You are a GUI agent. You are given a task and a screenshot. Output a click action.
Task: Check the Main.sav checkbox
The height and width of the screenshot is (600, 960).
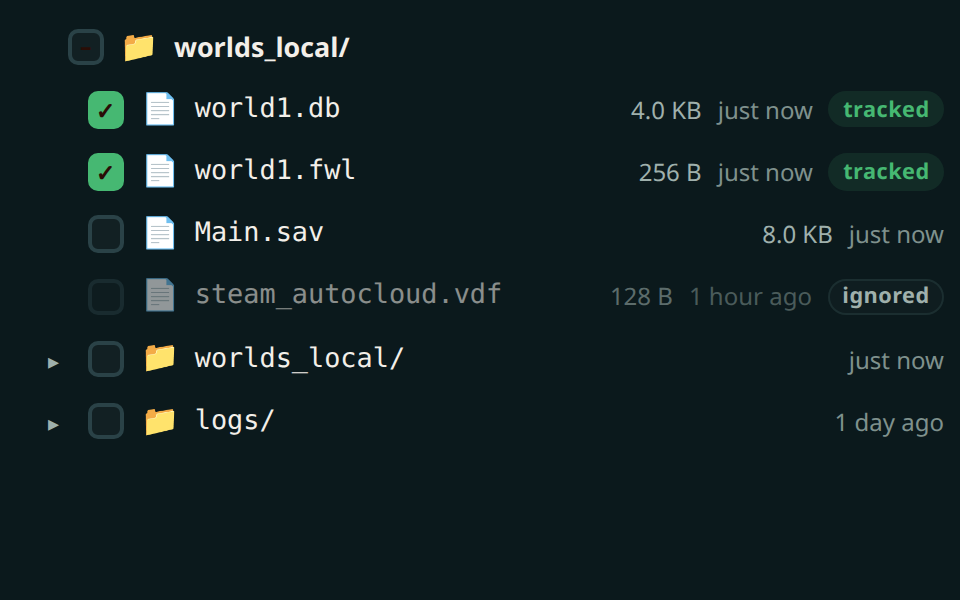[x=106, y=234]
